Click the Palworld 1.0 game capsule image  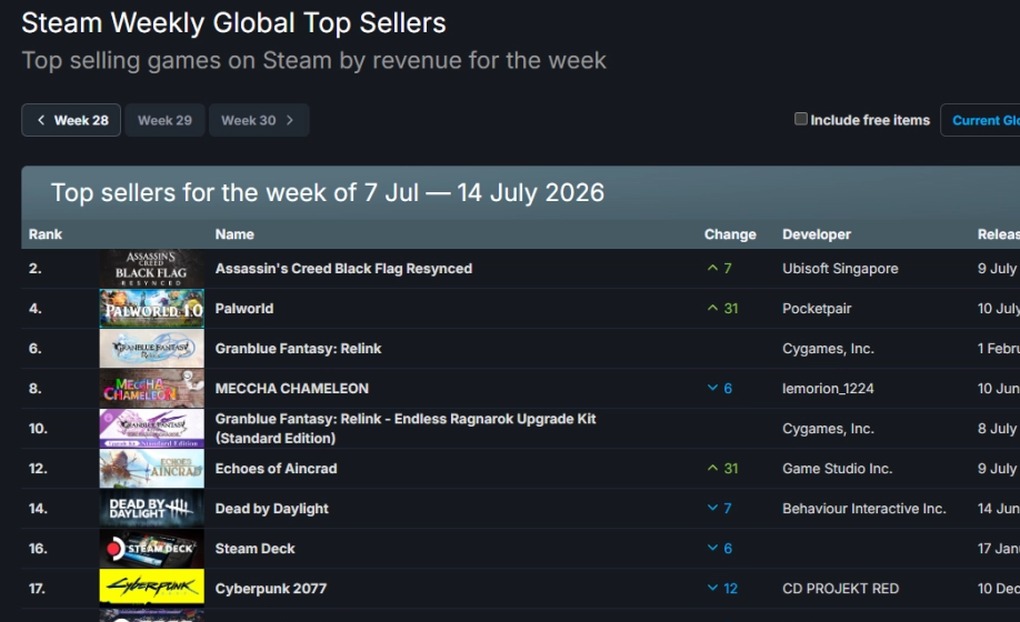pos(152,308)
